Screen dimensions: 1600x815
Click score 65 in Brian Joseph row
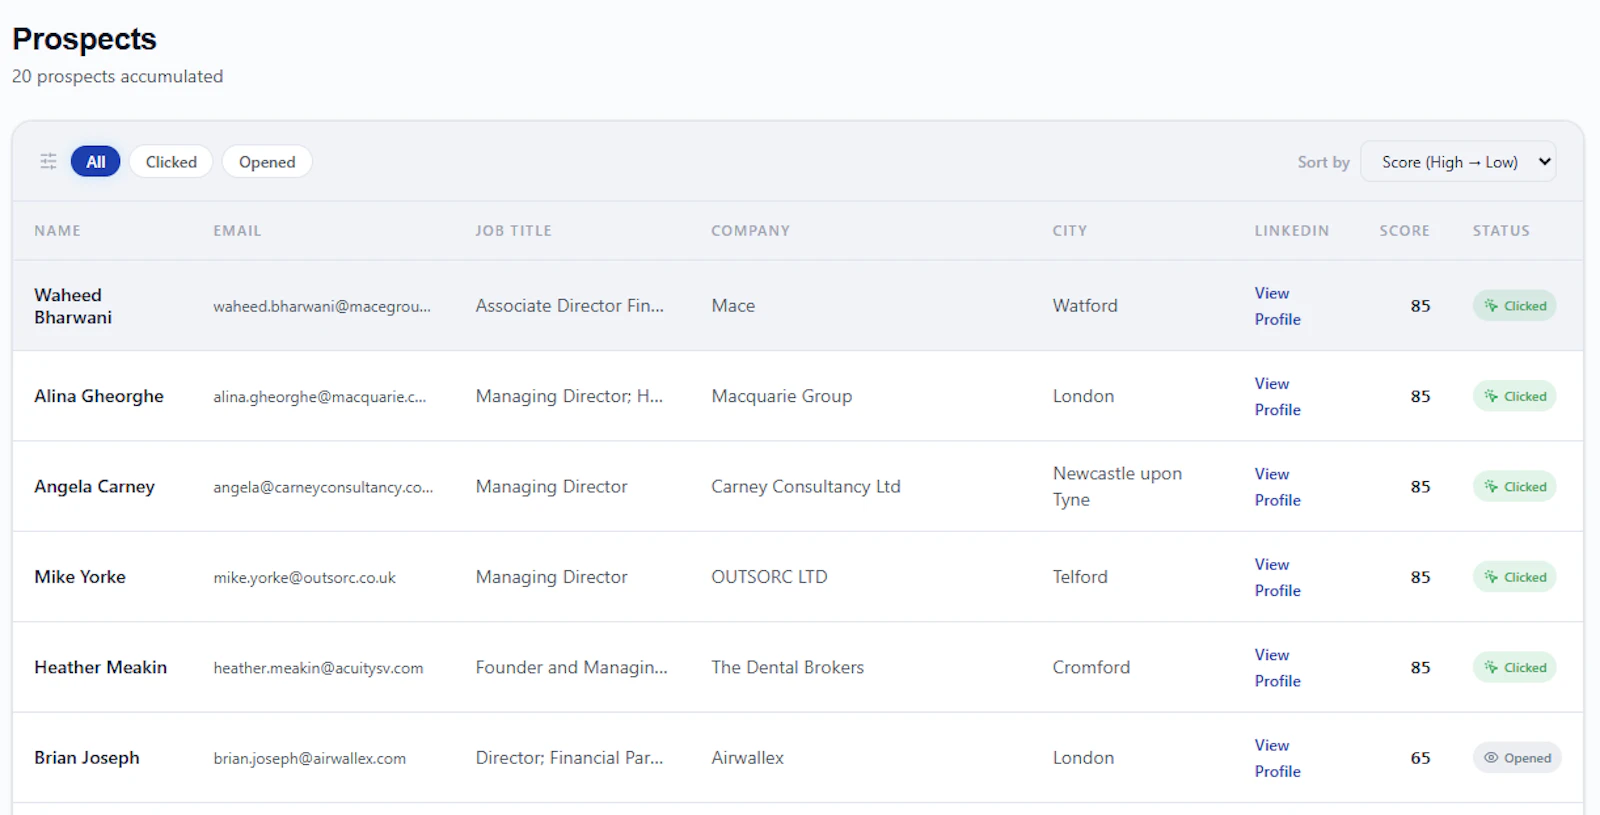pos(1420,758)
